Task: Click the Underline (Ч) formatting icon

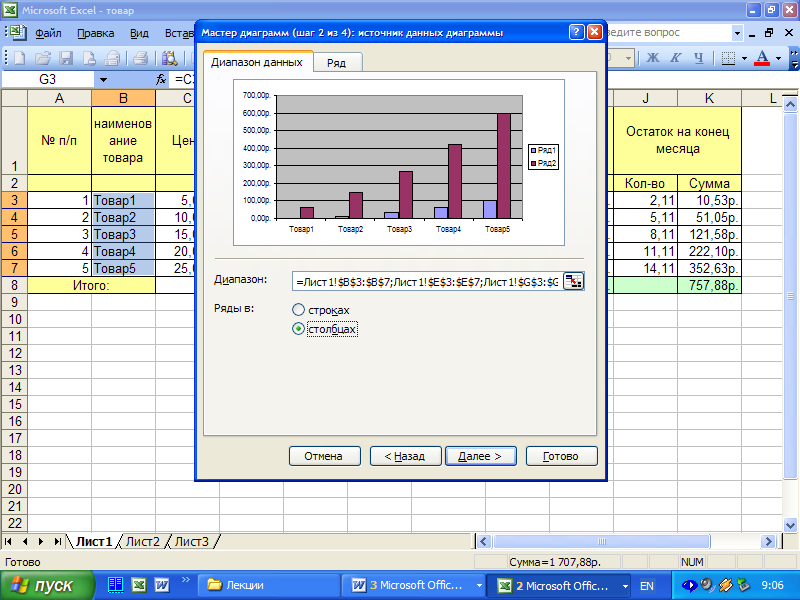Action: 700,58
